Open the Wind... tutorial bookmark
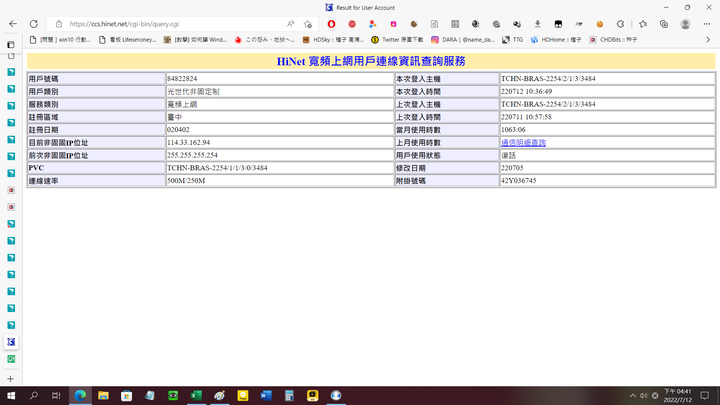Screen dimensions: 720x405 point(195,40)
